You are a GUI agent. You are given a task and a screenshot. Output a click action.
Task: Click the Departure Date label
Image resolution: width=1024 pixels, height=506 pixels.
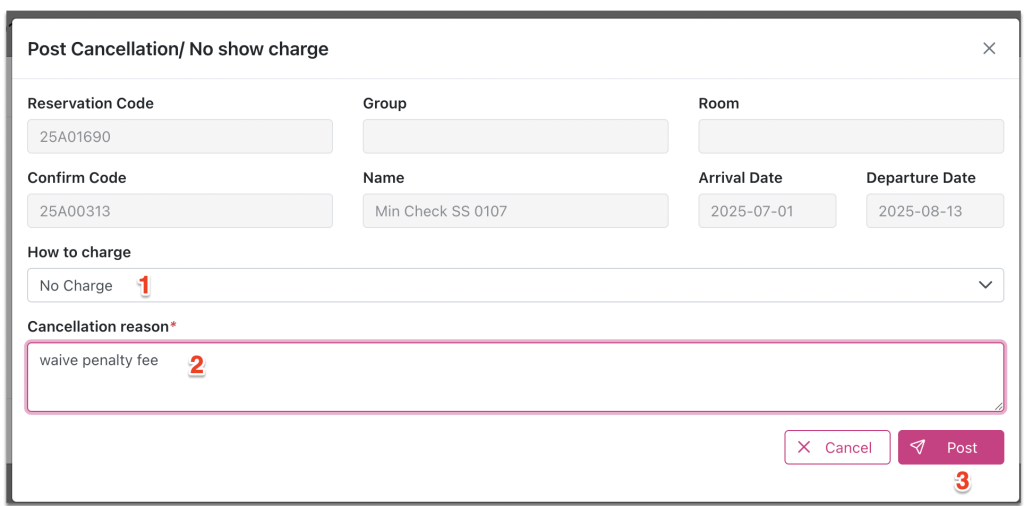coord(920,178)
